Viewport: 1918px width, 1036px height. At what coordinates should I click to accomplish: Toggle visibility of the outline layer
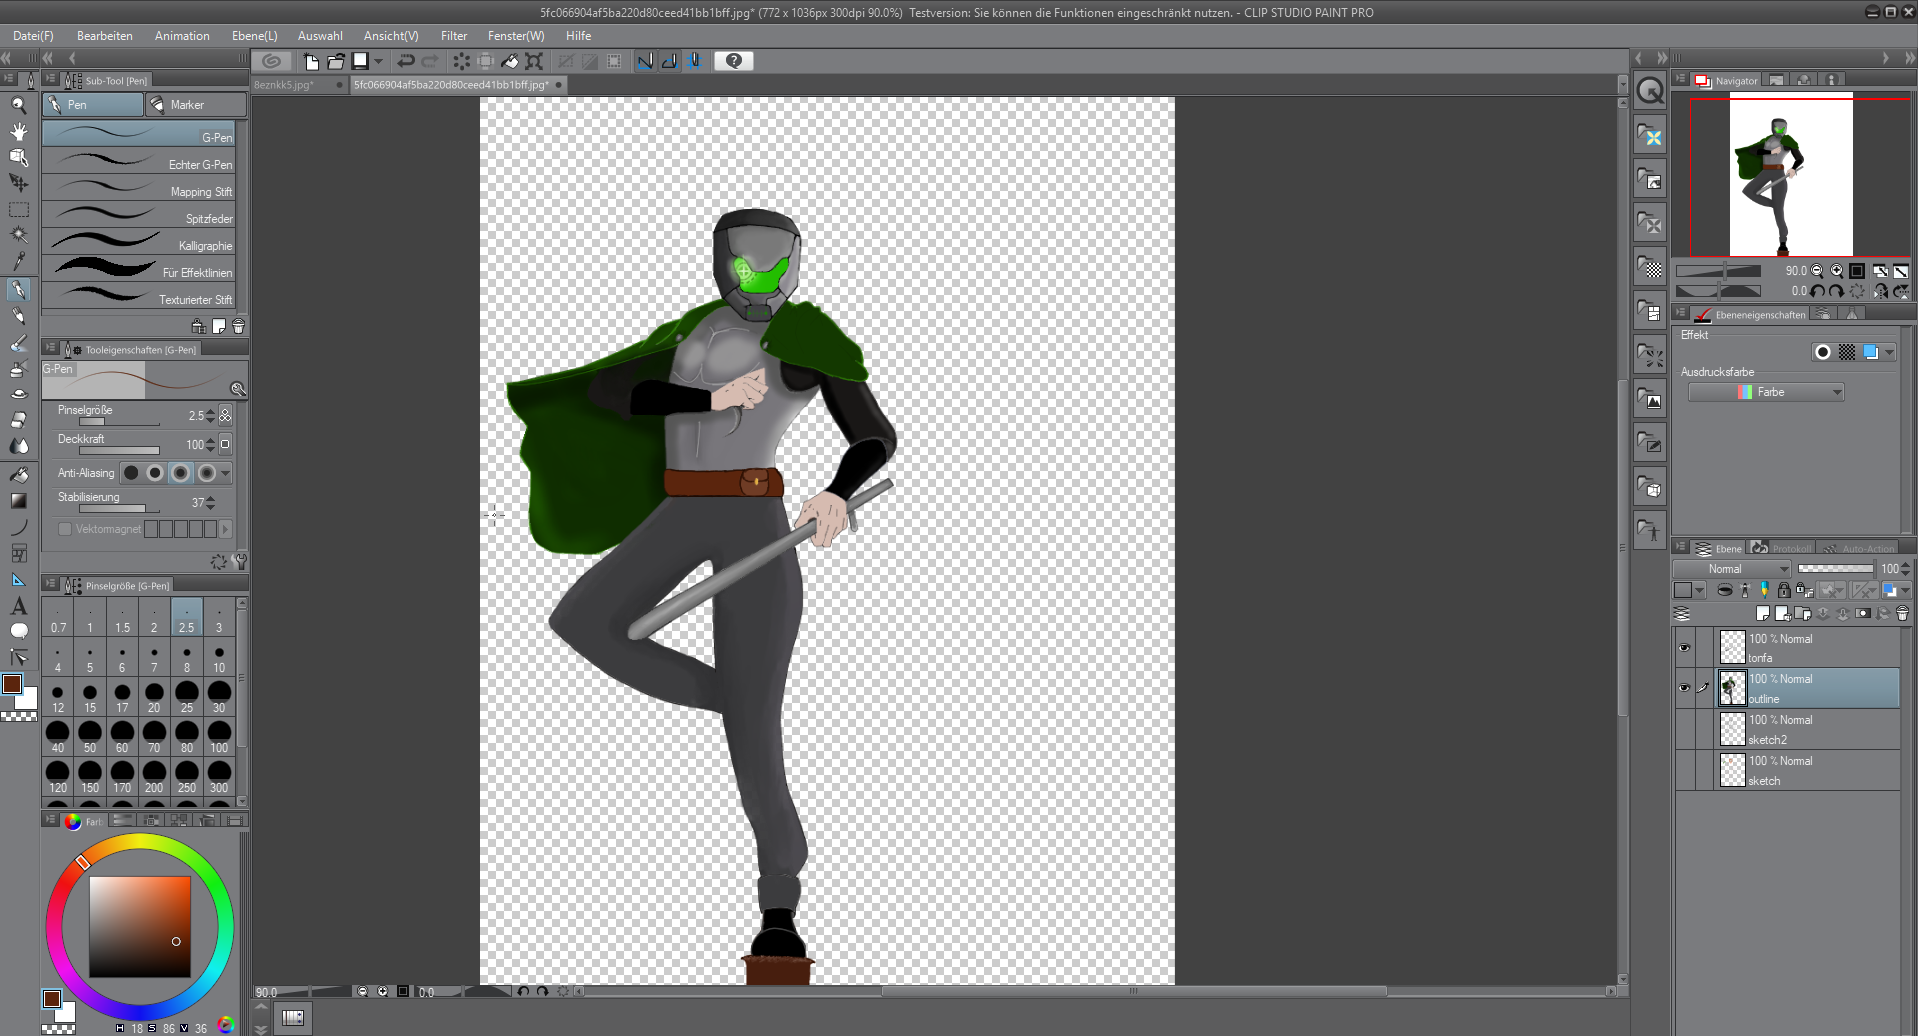tap(1684, 688)
